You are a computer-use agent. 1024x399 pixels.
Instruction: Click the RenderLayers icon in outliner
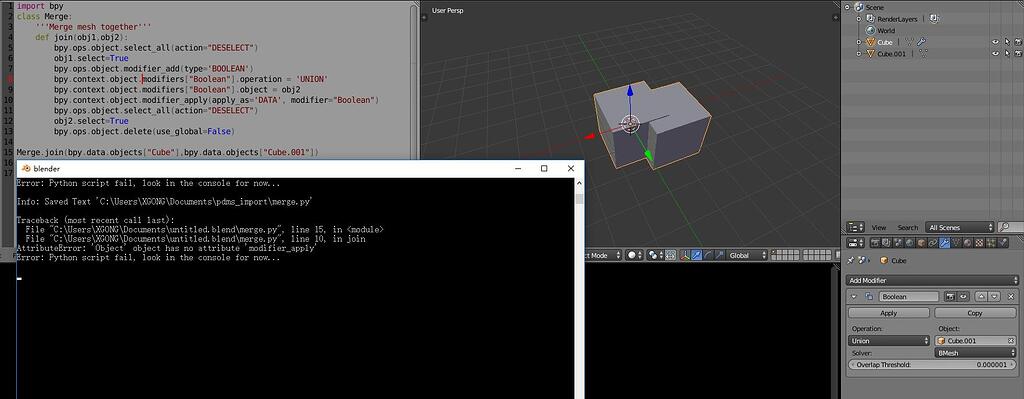pyautogui.click(x=871, y=18)
